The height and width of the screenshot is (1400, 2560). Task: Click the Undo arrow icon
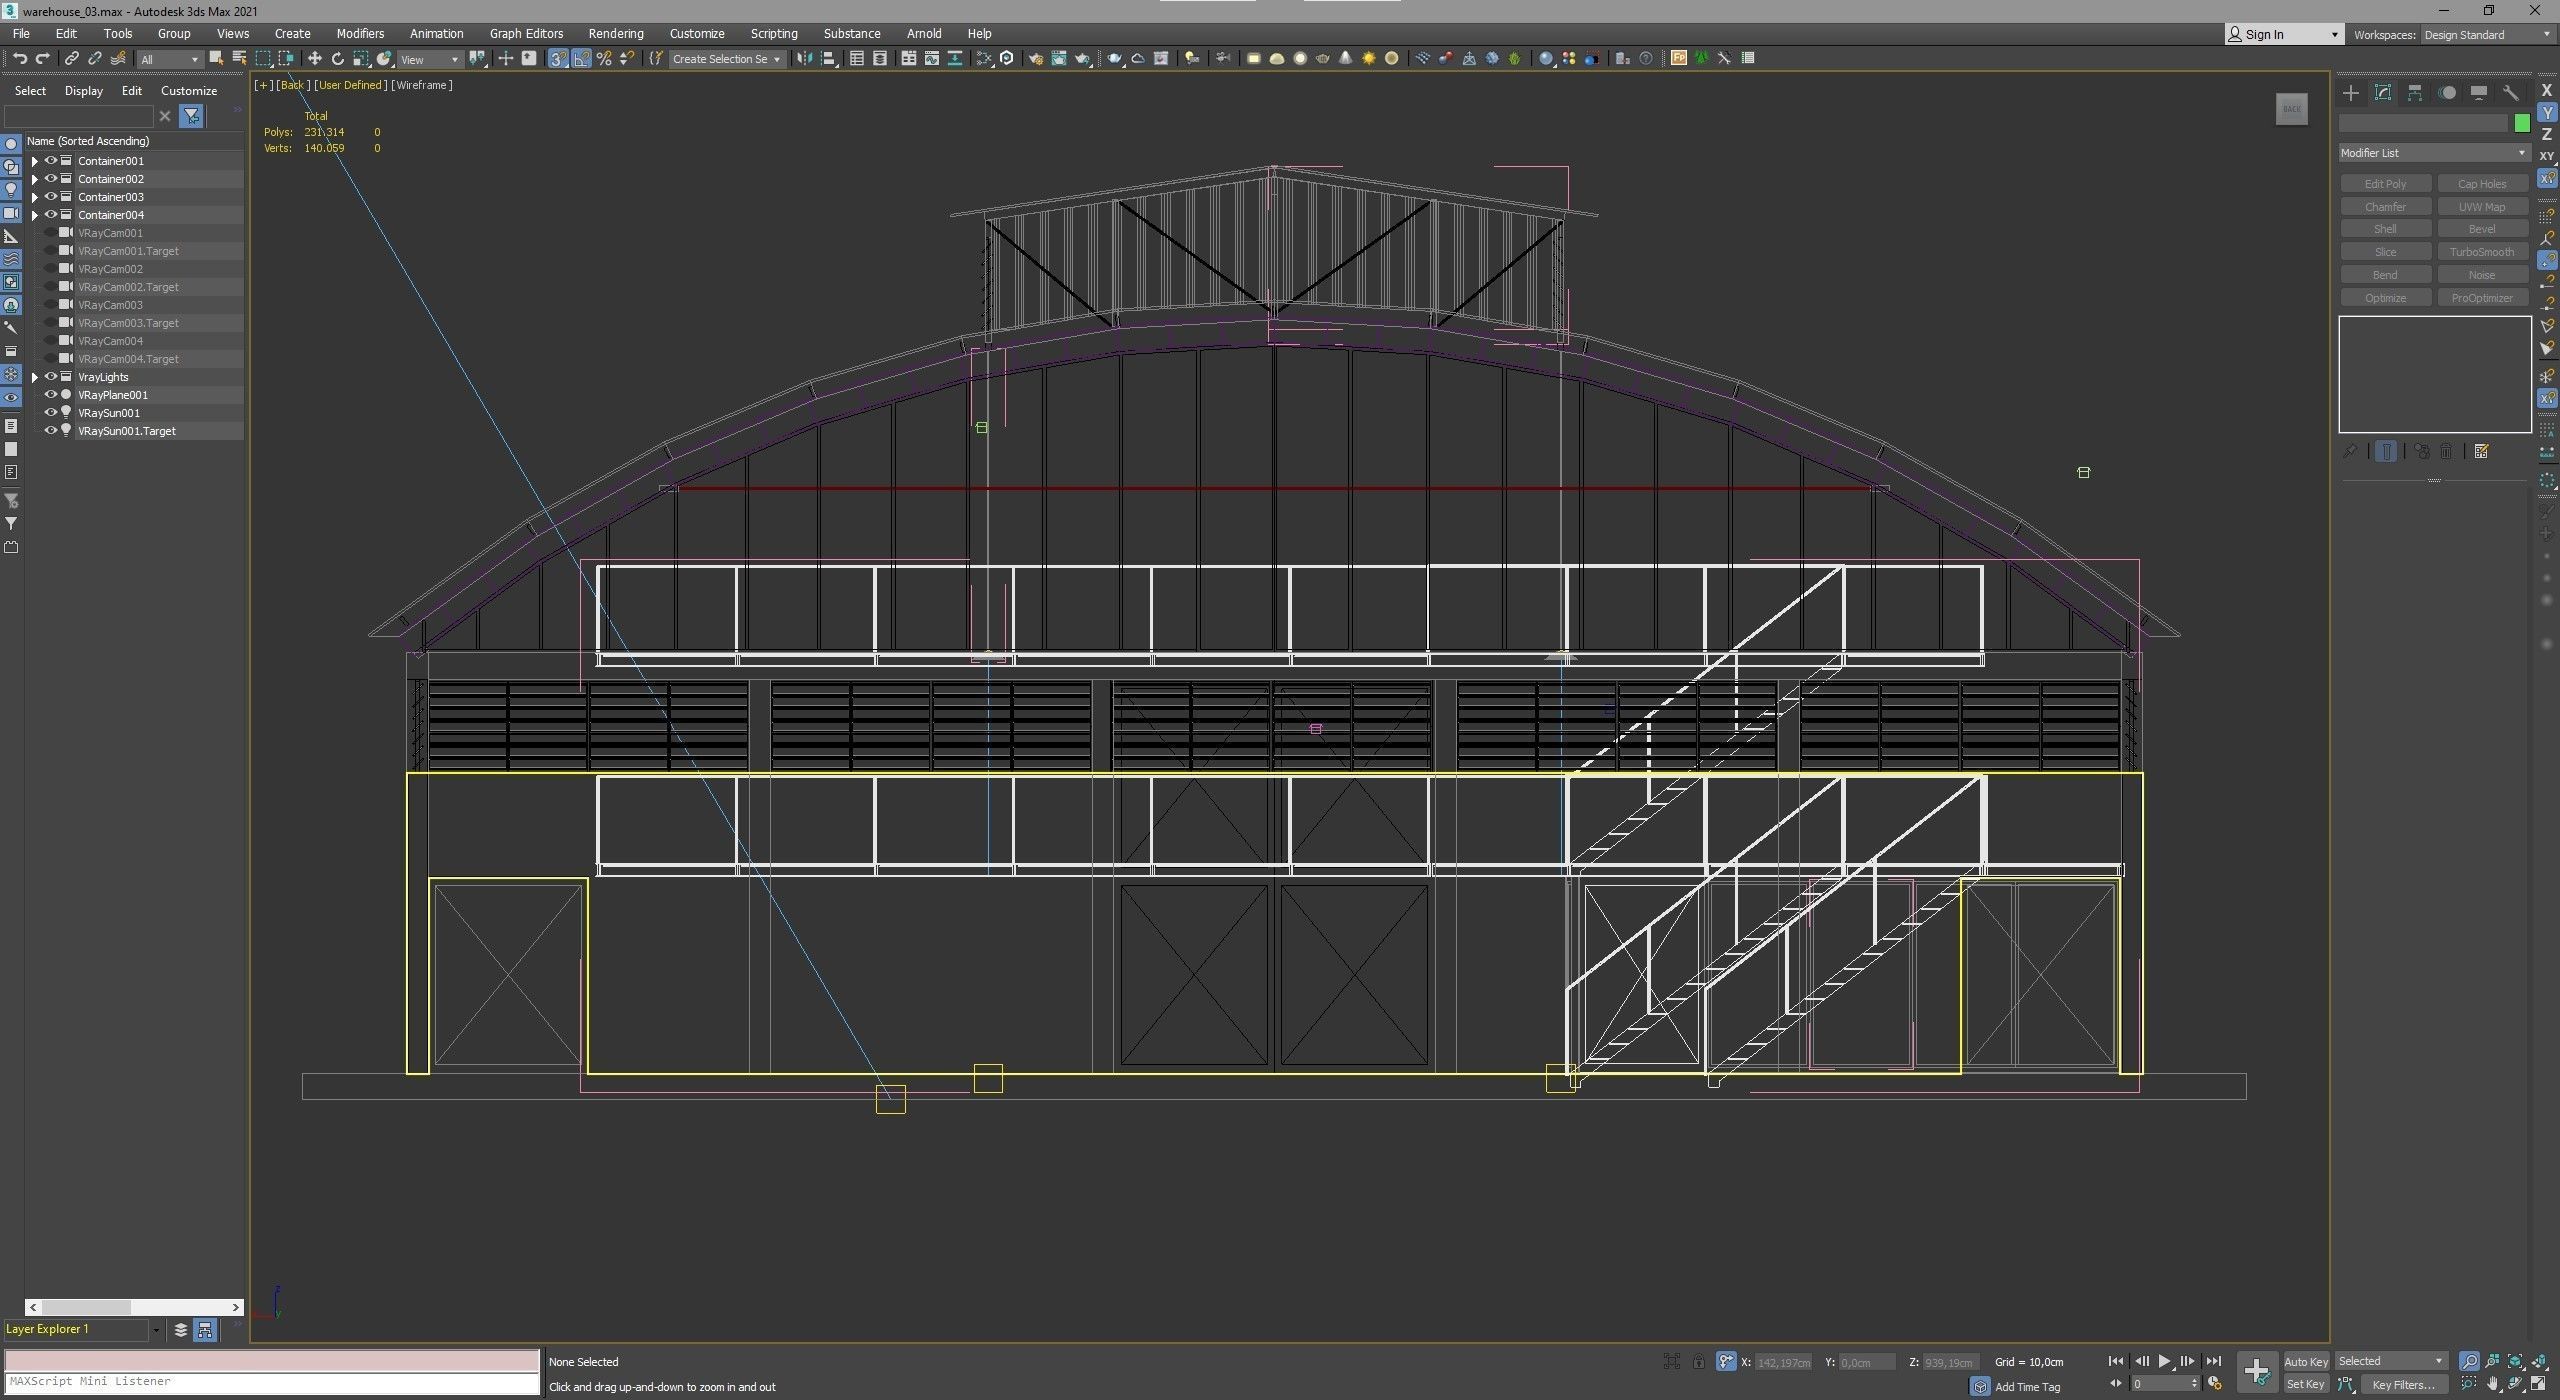(x=18, y=59)
